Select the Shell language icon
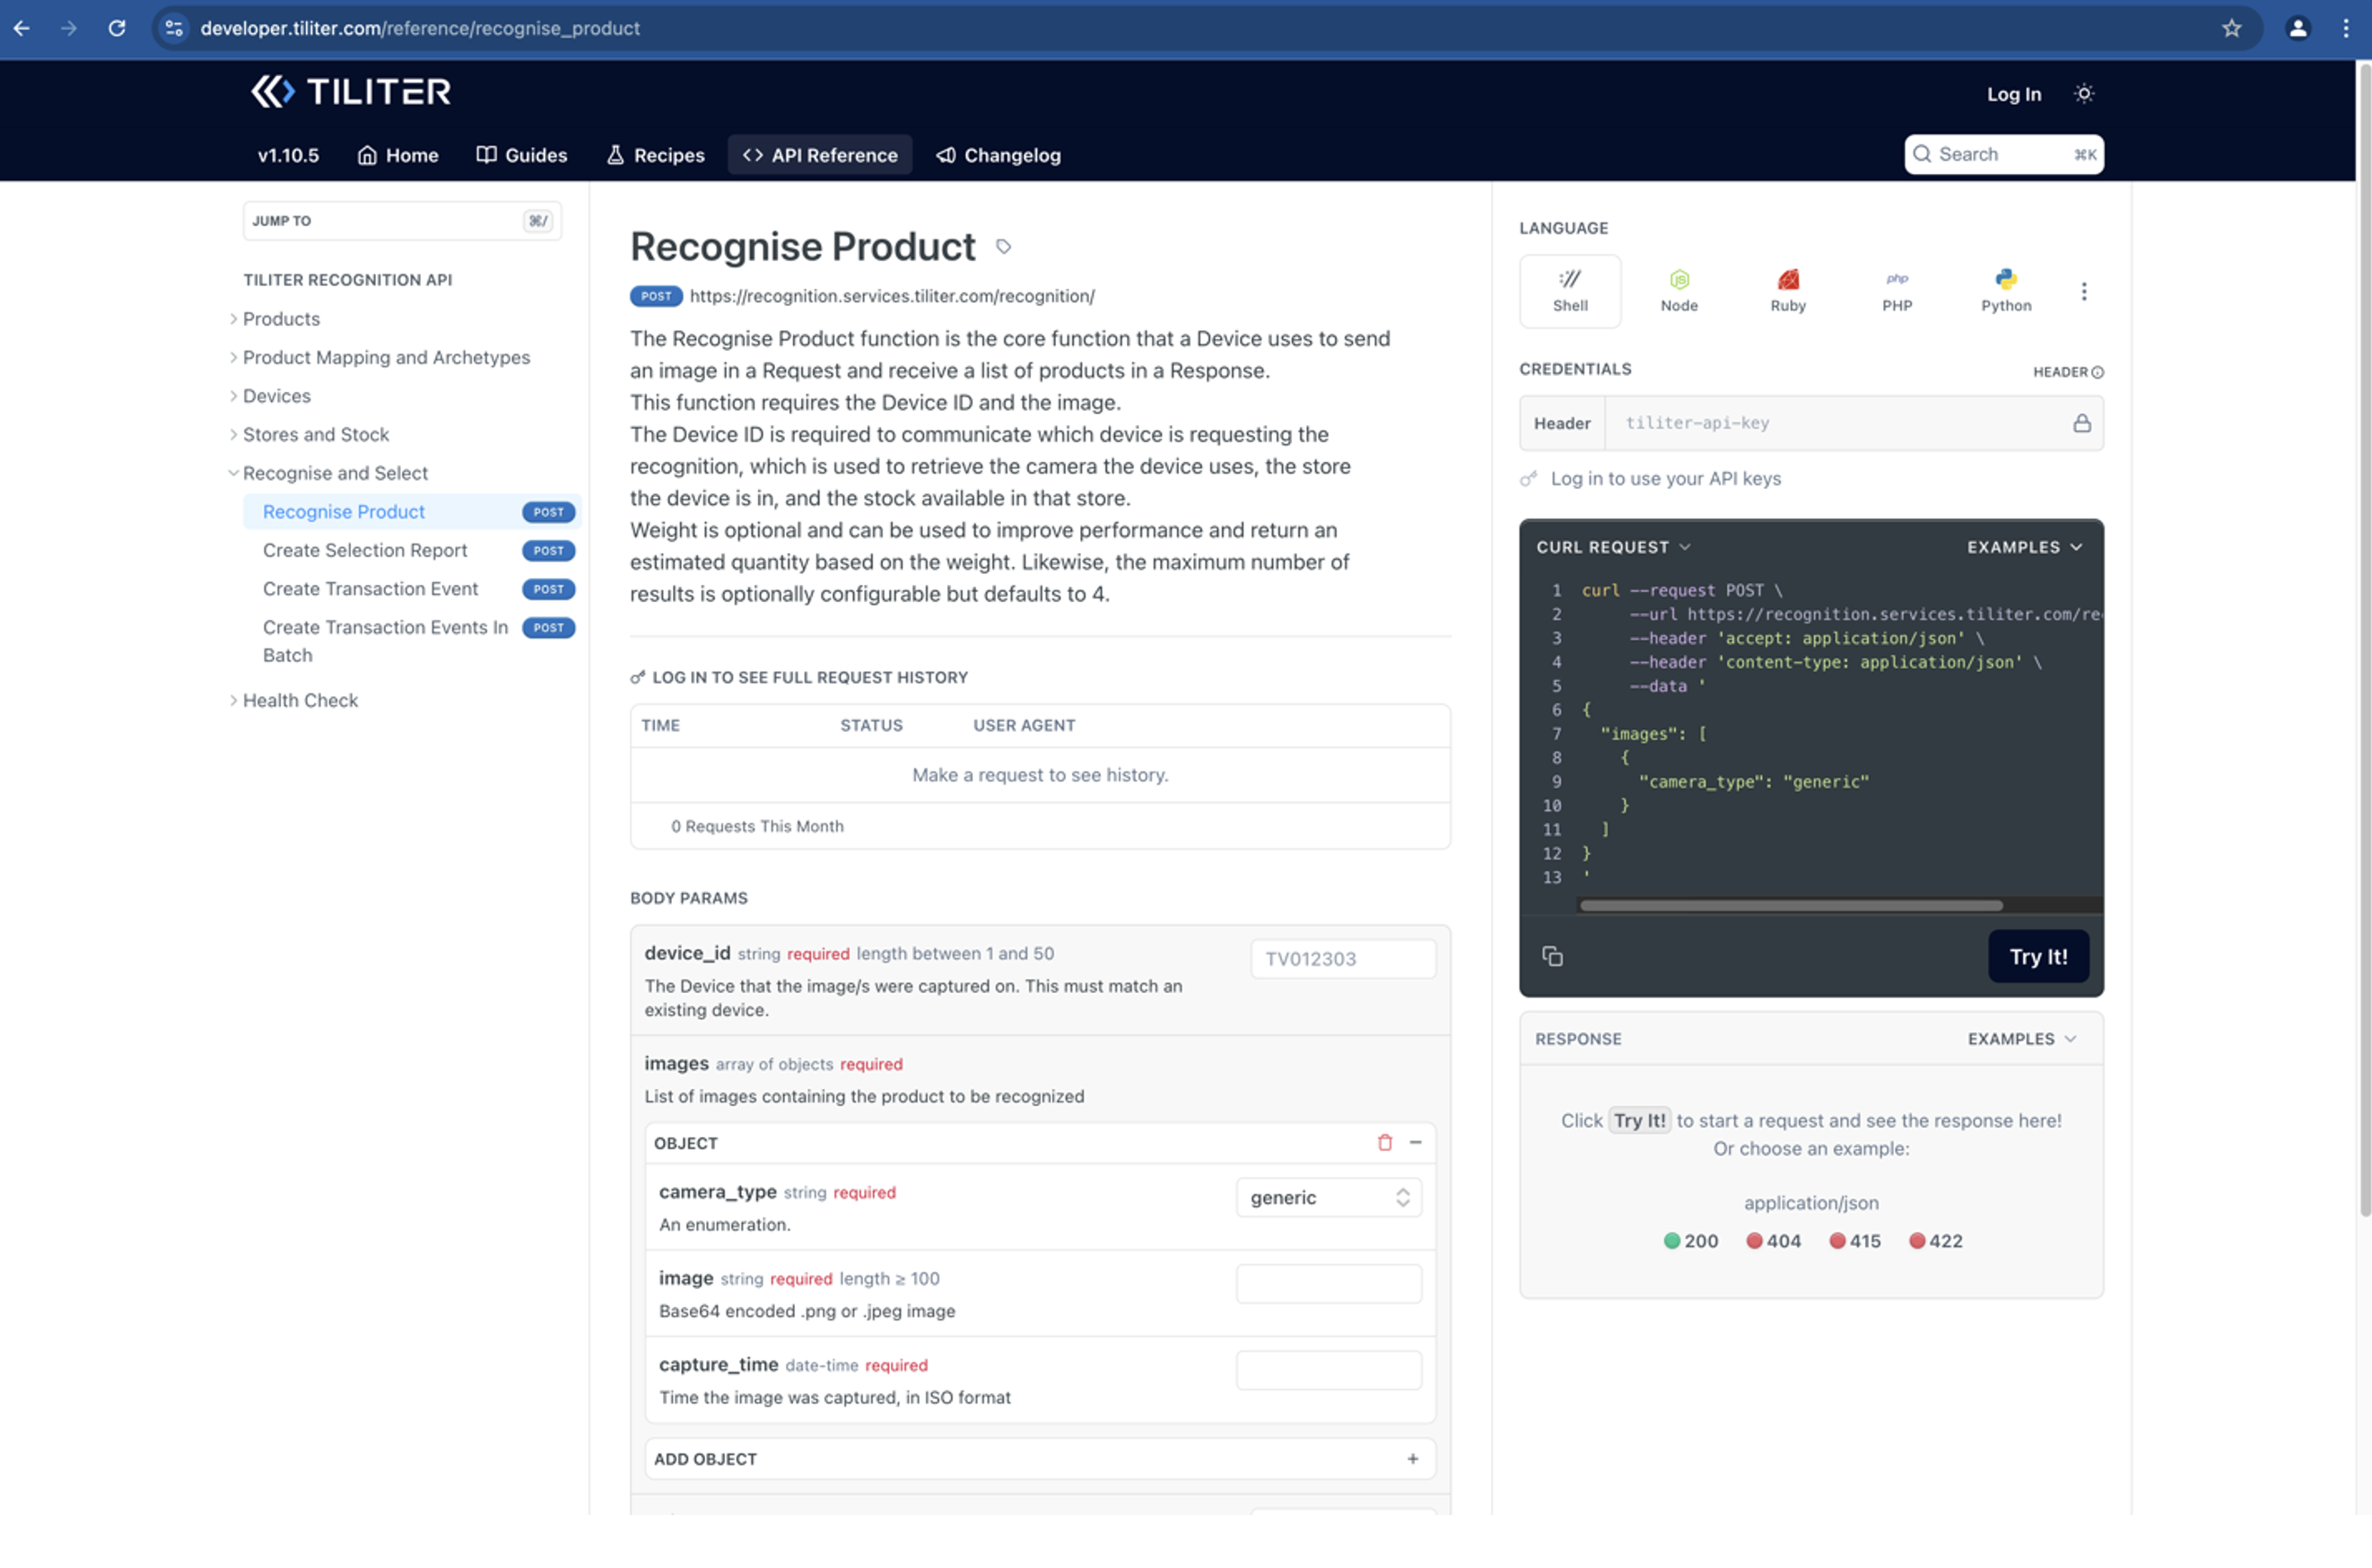 (x=1570, y=291)
